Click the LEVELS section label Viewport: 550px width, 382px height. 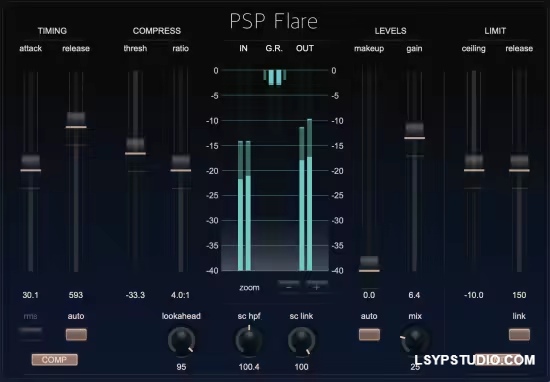390,31
